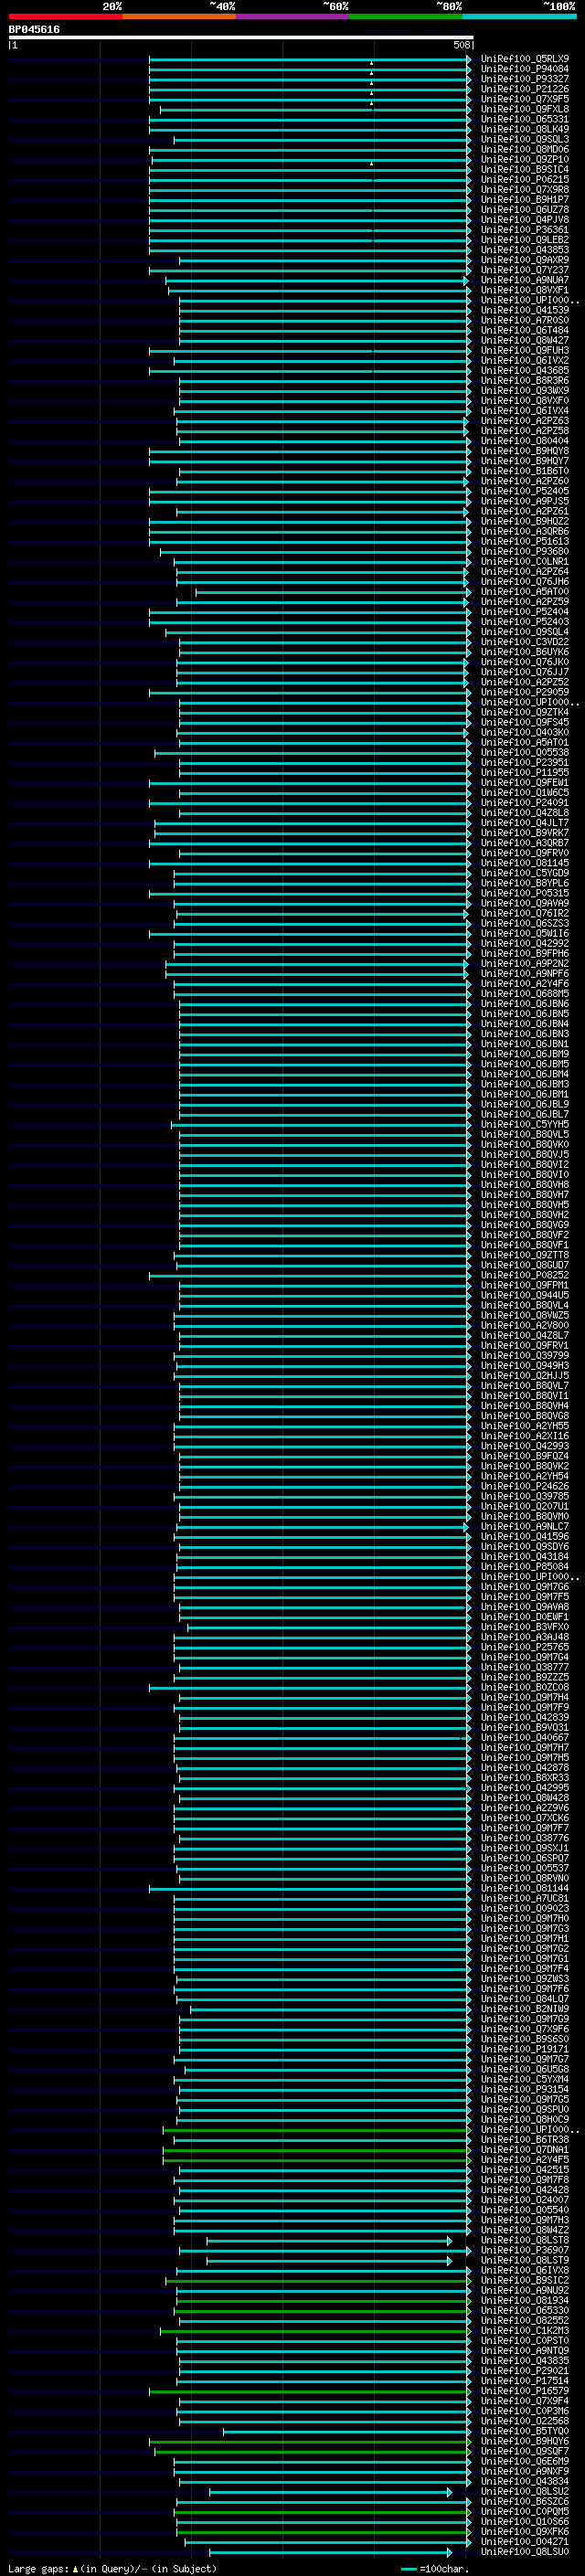585x2576 pixels.
Task: Open hit UniRef100_Q9ZP10
Action: click(x=525, y=160)
